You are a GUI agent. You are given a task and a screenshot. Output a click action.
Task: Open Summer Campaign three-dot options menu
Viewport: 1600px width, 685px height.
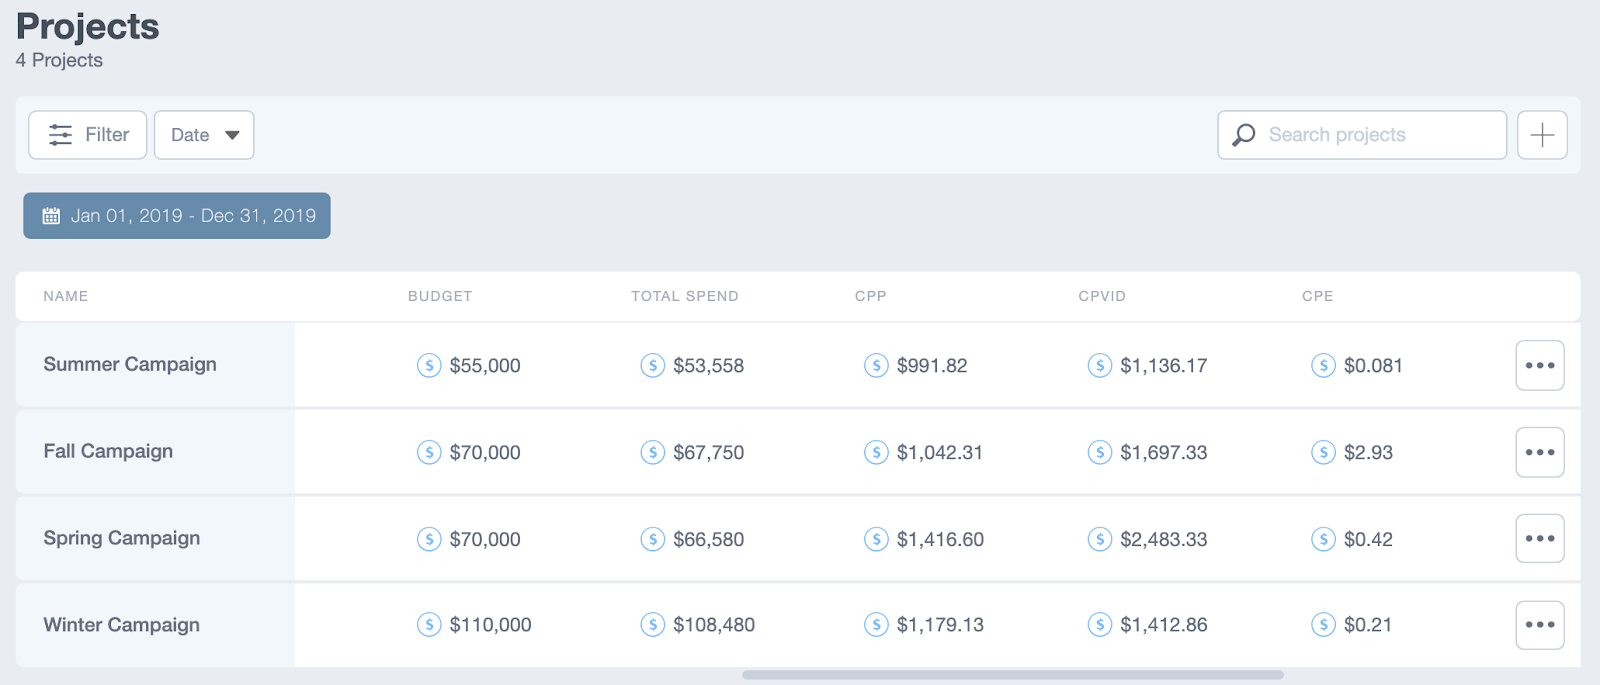click(x=1540, y=365)
